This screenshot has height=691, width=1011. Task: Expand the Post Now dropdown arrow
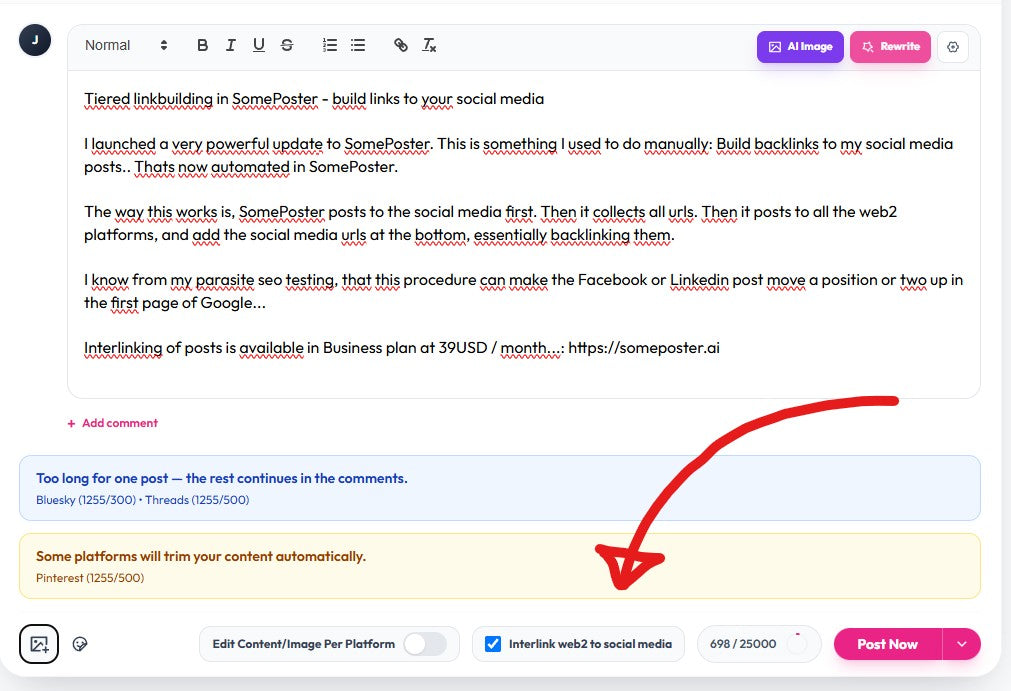961,644
